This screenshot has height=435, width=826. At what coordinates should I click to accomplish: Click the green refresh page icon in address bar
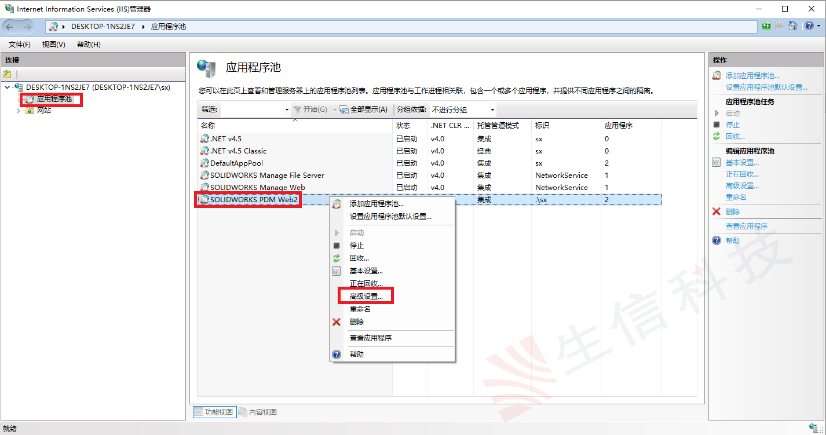tap(766, 26)
